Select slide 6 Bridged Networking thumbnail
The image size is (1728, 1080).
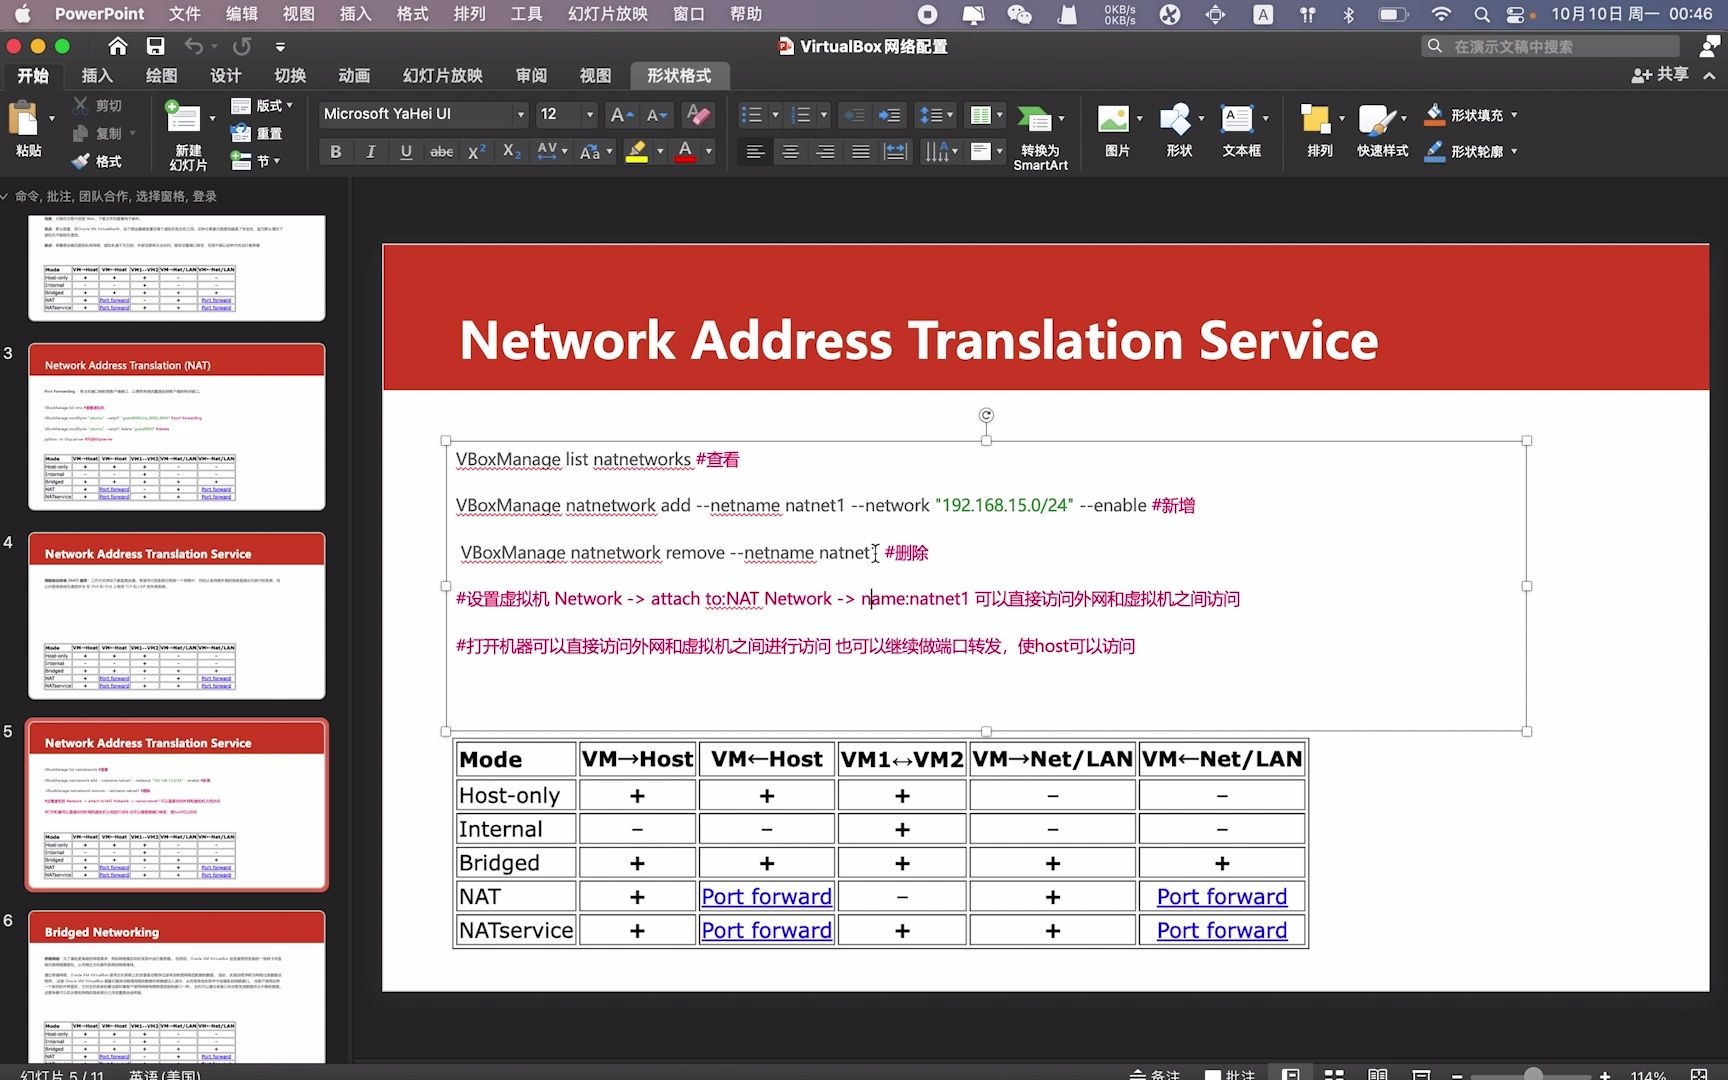click(176, 985)
